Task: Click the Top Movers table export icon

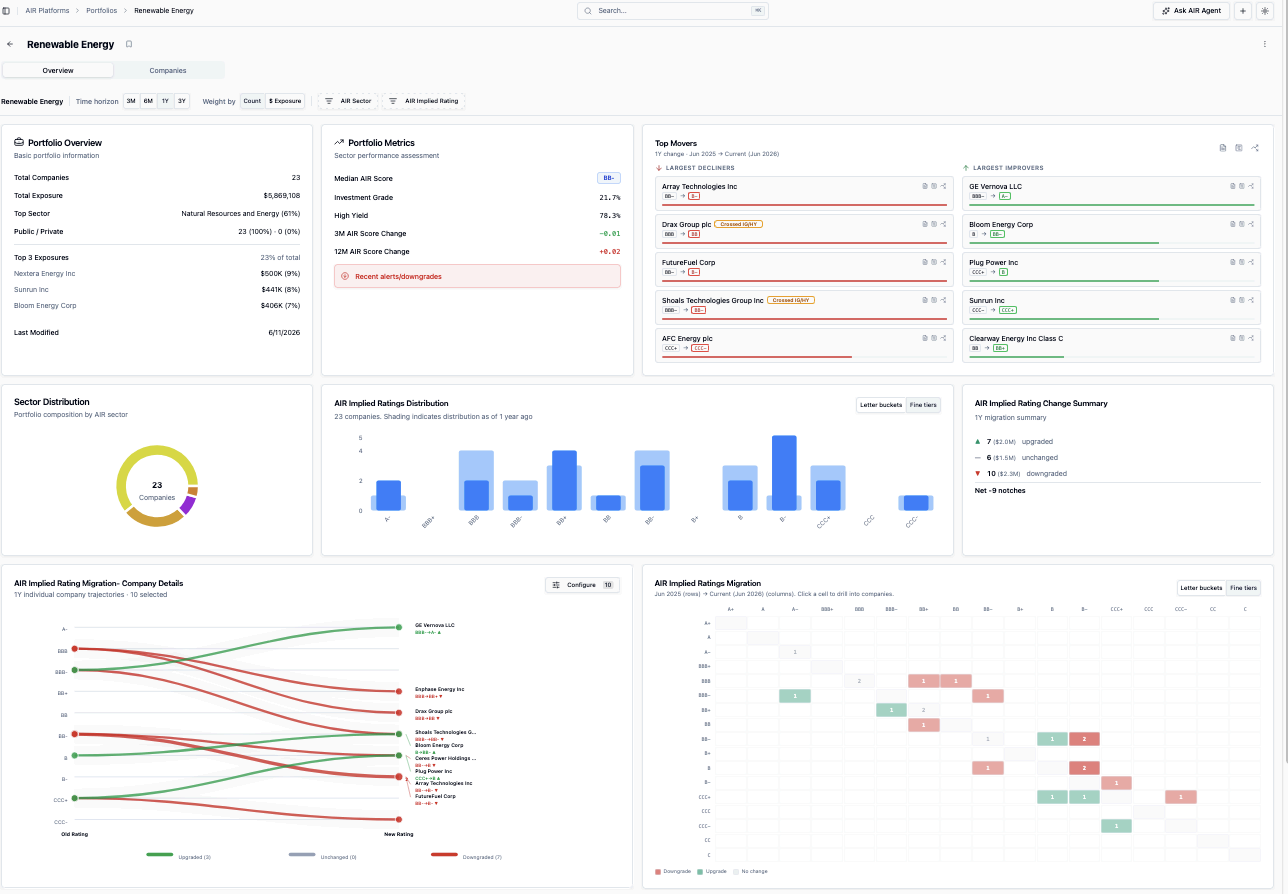Action: click(x=1239, y=148)
